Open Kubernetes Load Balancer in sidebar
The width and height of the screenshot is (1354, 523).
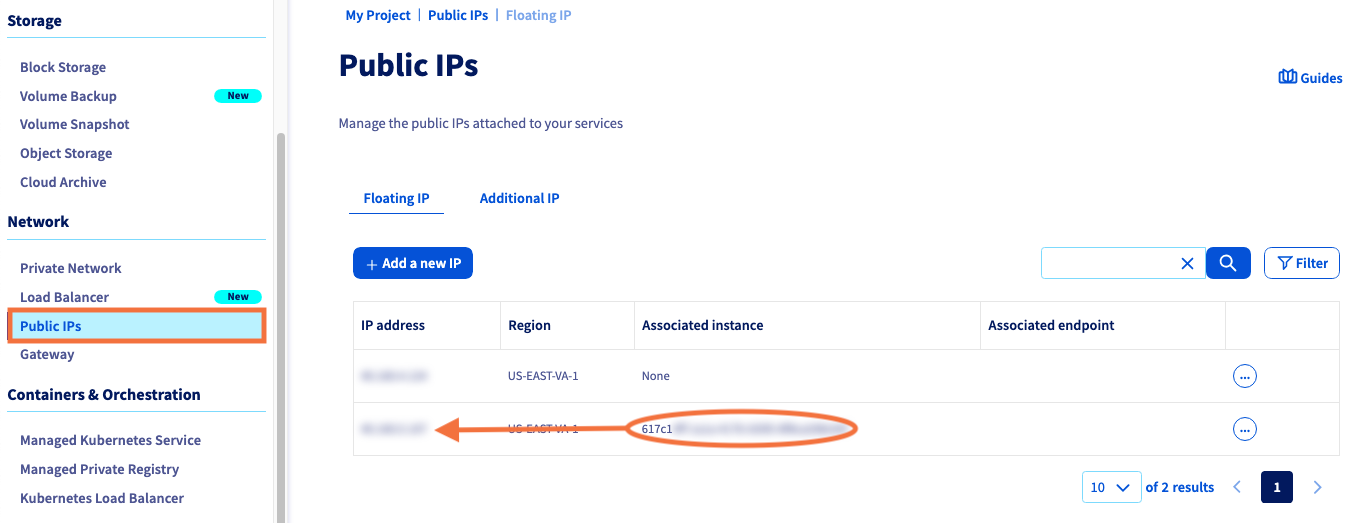coord(102,498)
